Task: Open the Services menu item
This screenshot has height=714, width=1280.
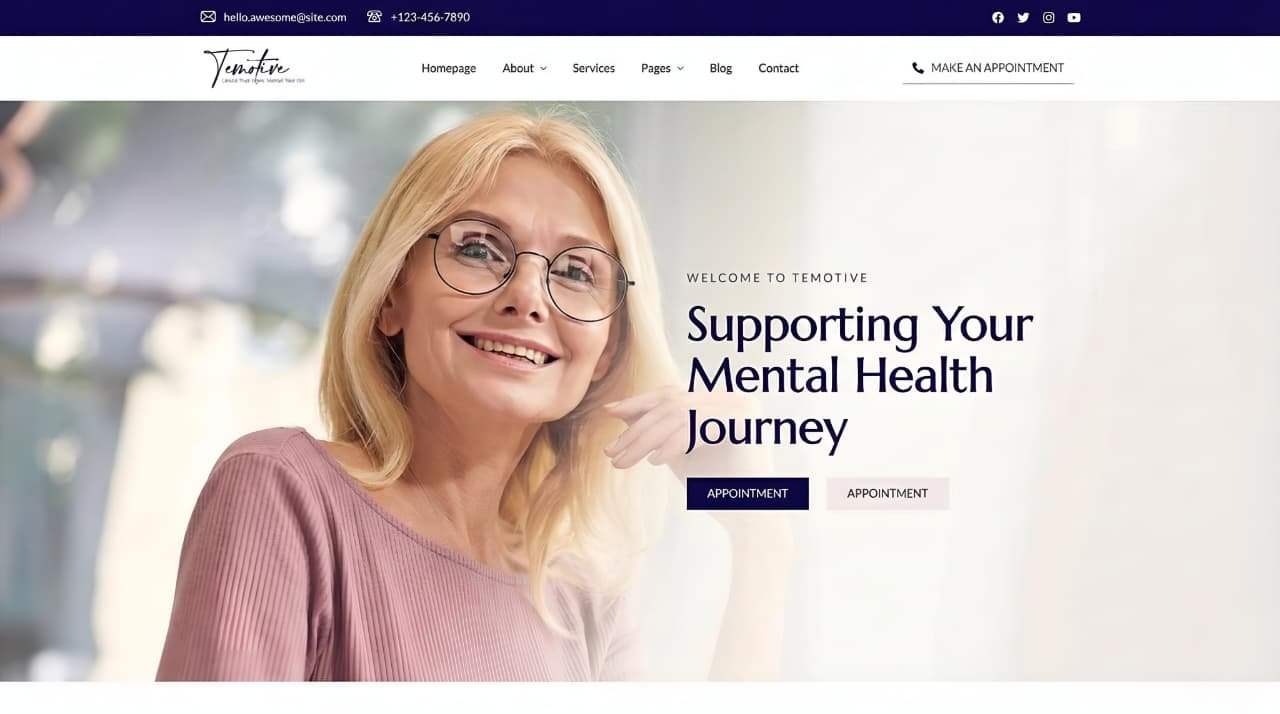Action: (594, 68)
